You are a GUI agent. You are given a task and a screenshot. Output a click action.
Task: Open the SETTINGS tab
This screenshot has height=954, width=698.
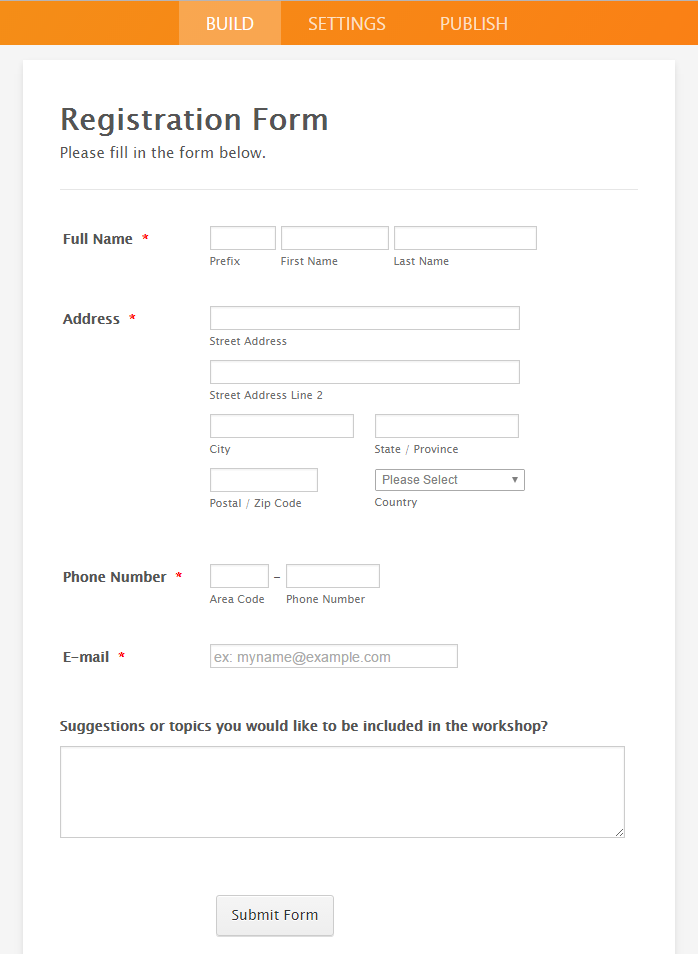tap(347, 23)
